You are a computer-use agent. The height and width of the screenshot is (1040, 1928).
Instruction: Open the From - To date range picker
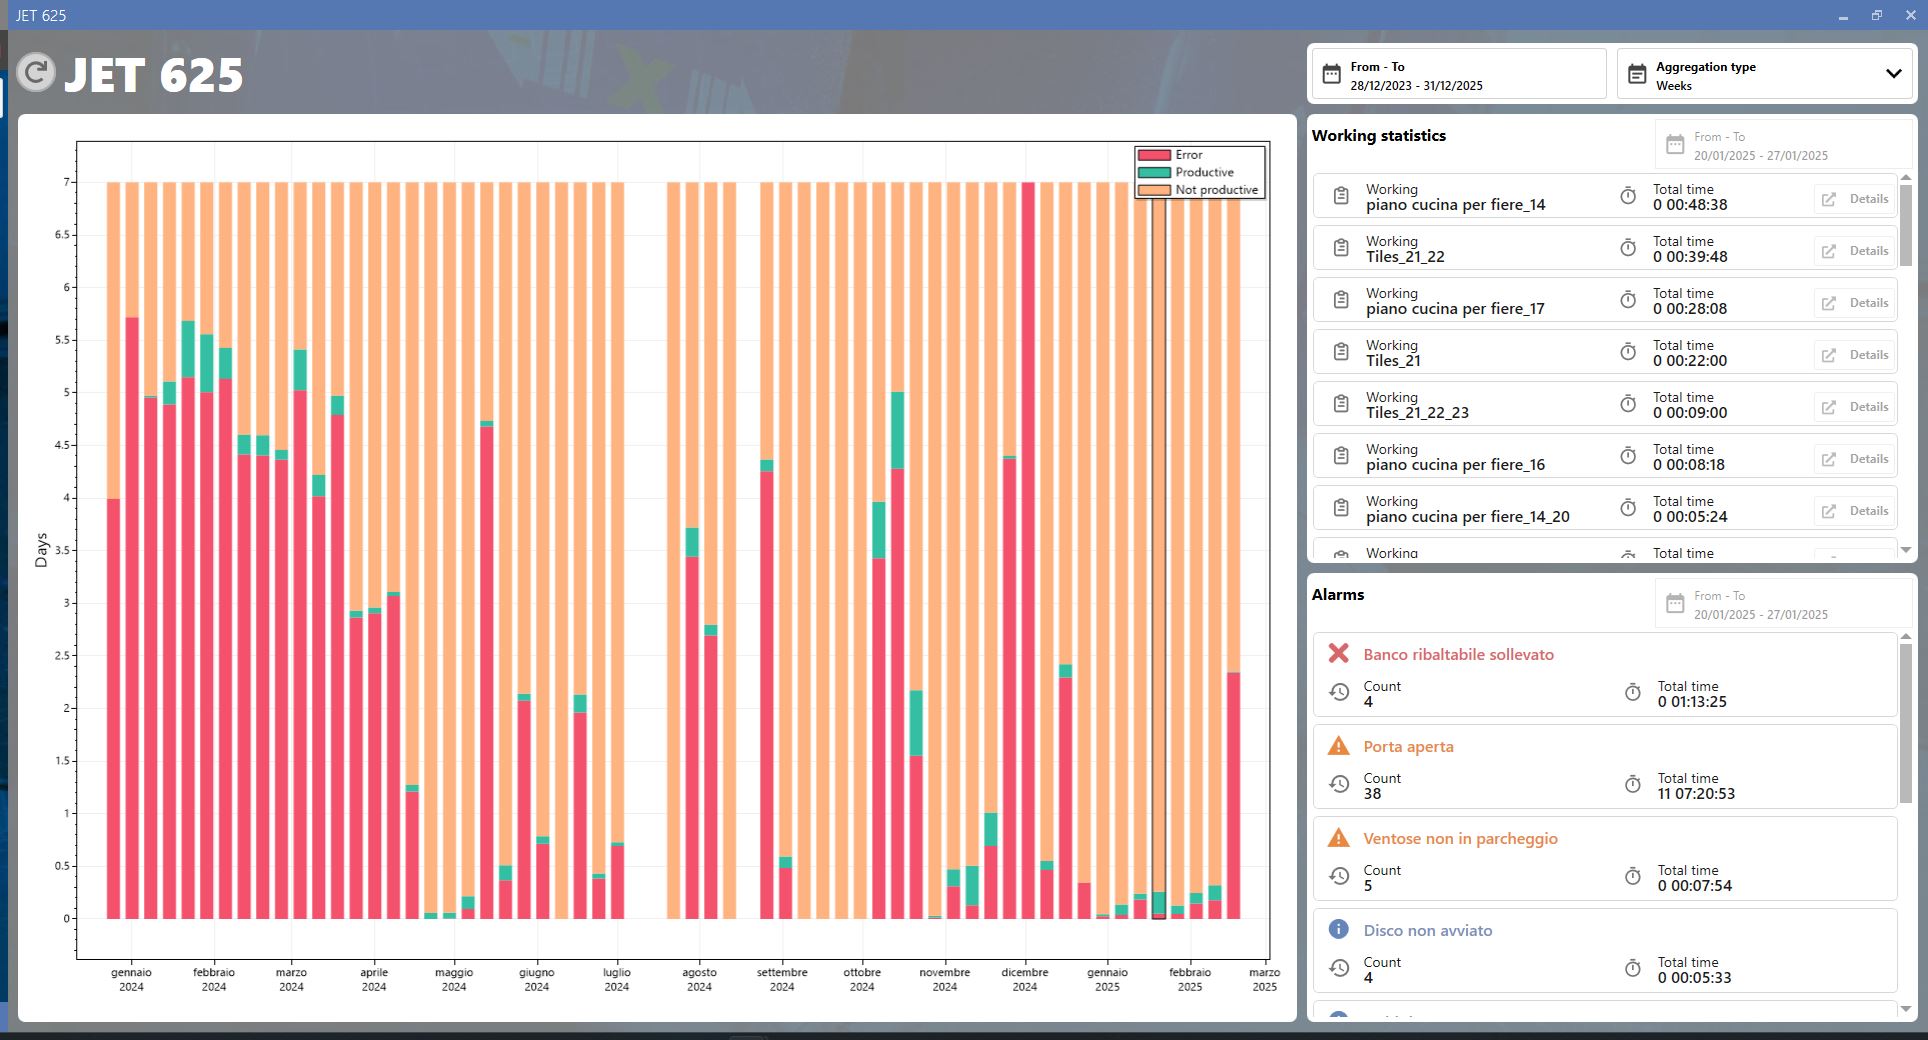[x=1459, y=74]
